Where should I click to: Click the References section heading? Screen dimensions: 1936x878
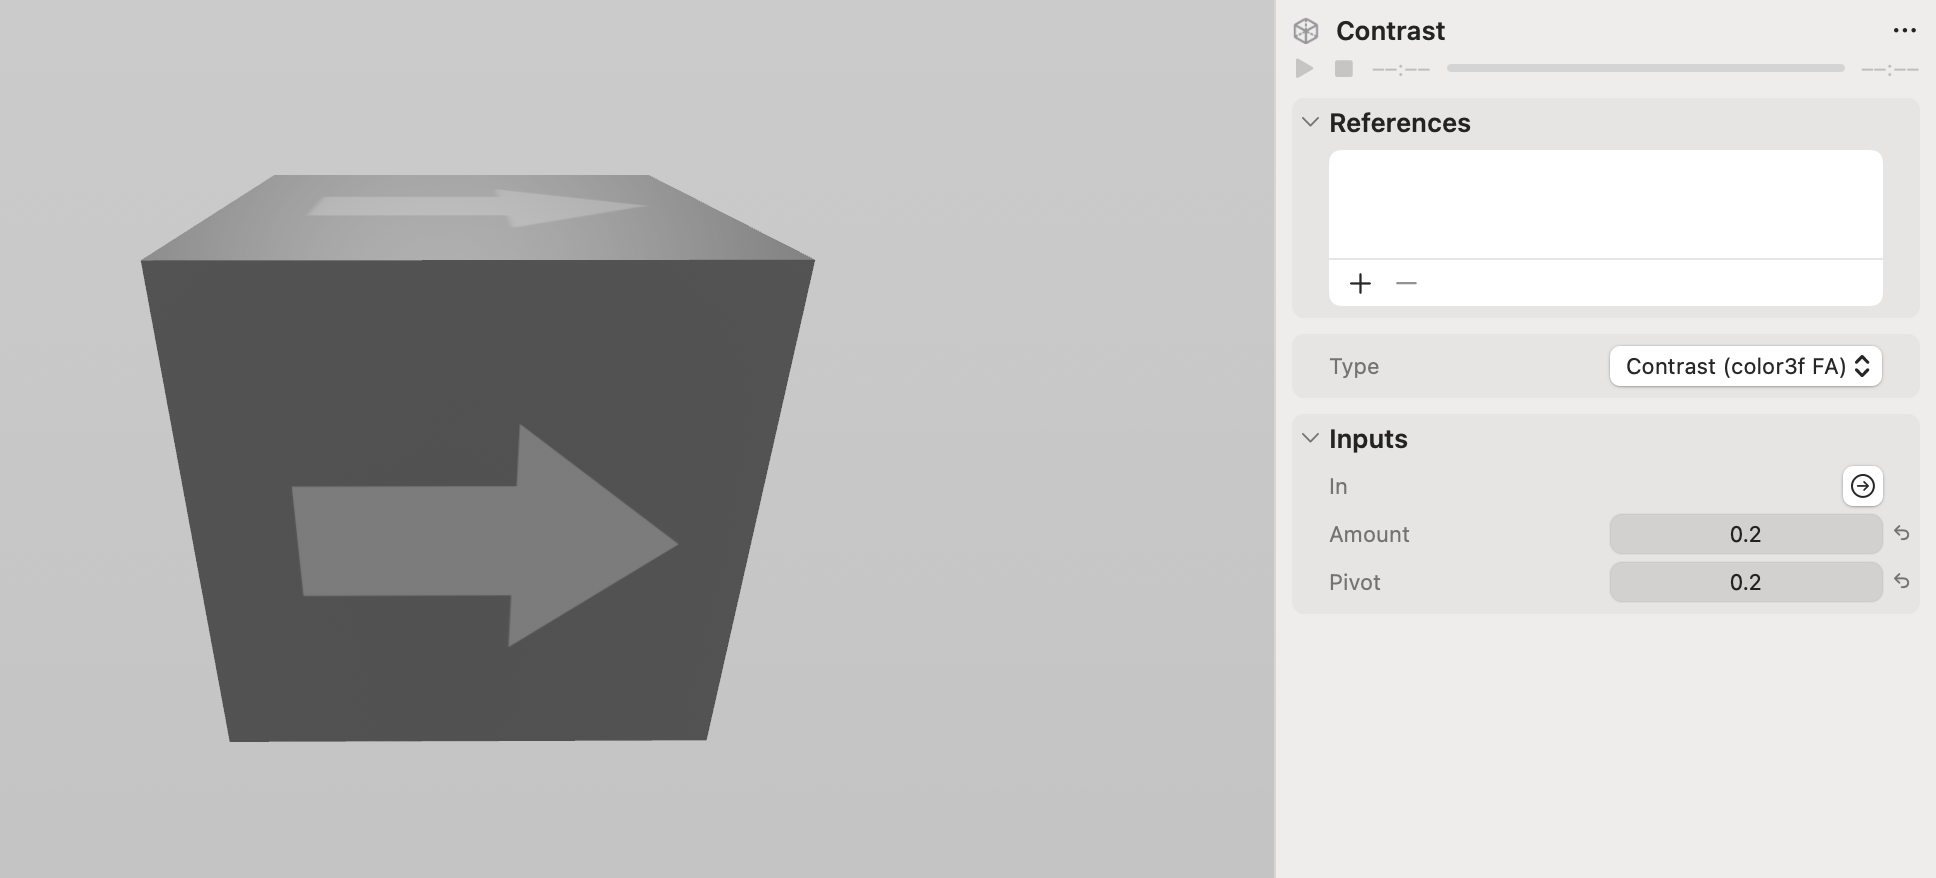(1400, 123)
